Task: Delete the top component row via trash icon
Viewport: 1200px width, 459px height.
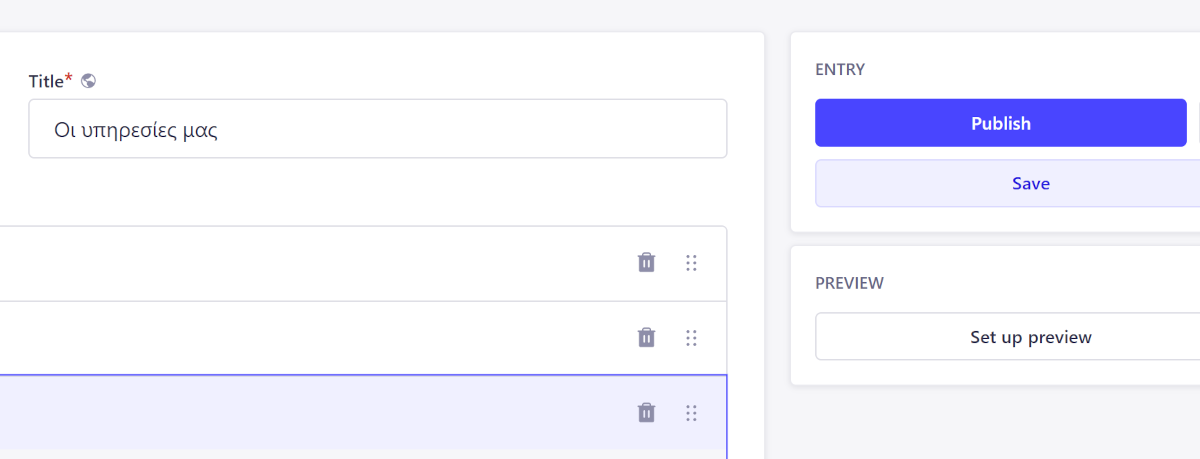Action: (x=647, y=262)
